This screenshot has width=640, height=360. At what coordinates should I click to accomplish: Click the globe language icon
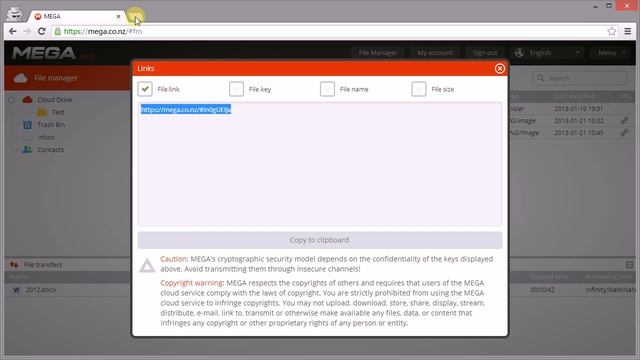(x=519, y=53)
